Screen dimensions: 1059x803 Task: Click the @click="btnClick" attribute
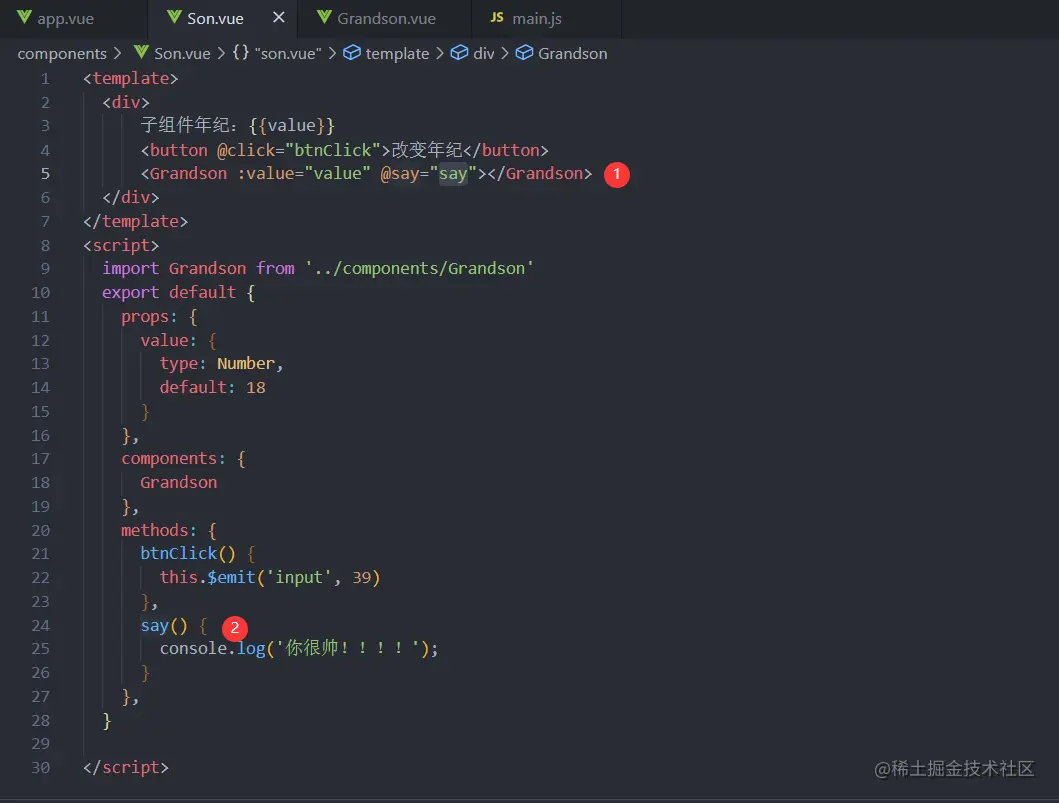pyautogui.click(x=299, y=150)
